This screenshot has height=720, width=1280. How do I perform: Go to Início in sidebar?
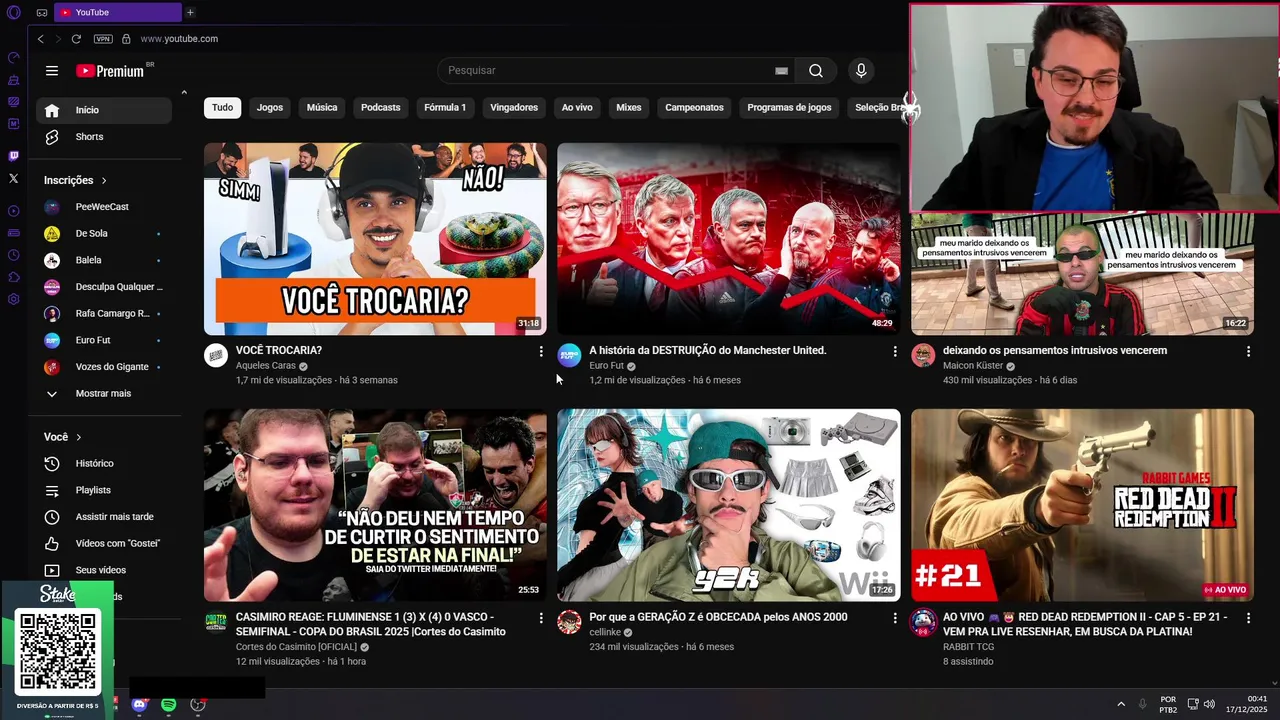coord(104,110)
